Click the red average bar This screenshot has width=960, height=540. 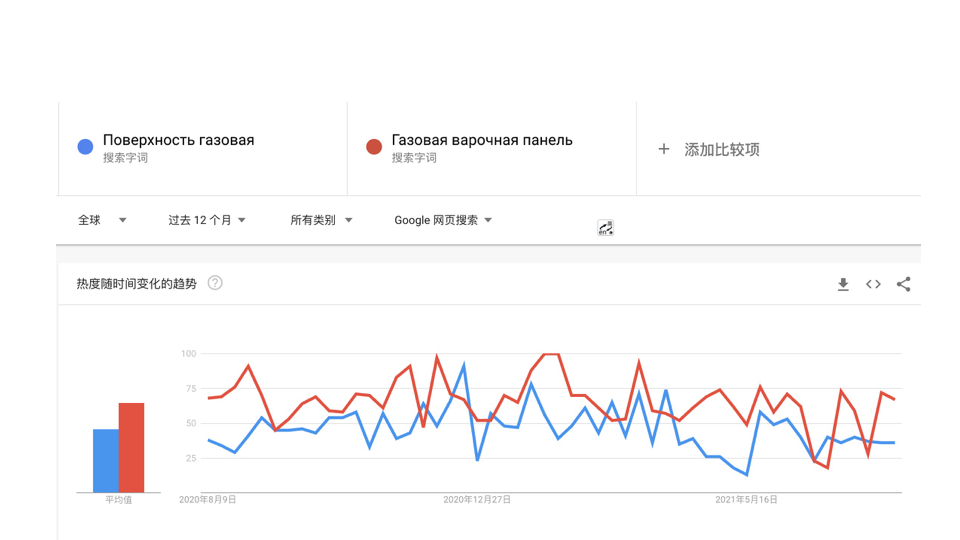tap(132, 448)
